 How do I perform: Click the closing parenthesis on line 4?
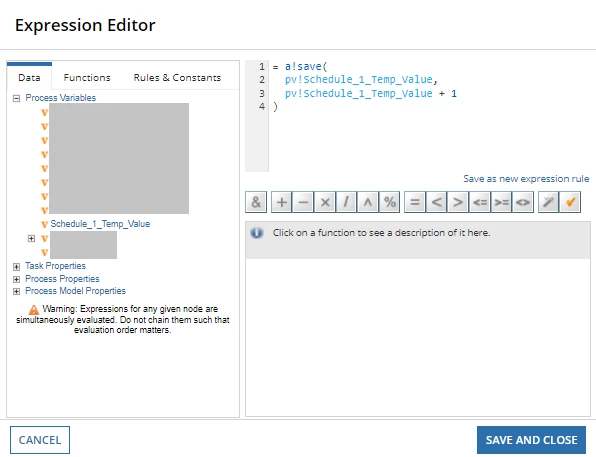click(x=276, y=107)
